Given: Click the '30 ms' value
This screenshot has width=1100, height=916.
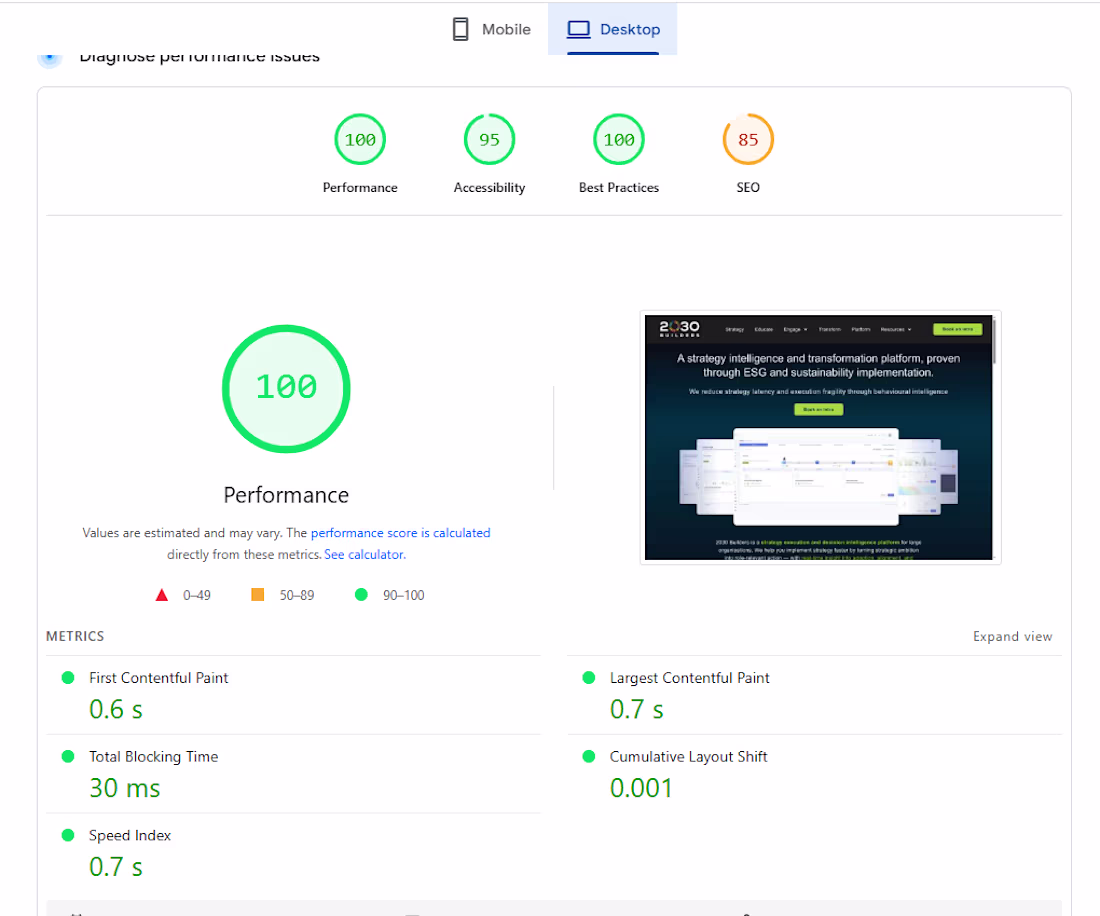Looking at the screenshot, I should [x=125, y=788].
